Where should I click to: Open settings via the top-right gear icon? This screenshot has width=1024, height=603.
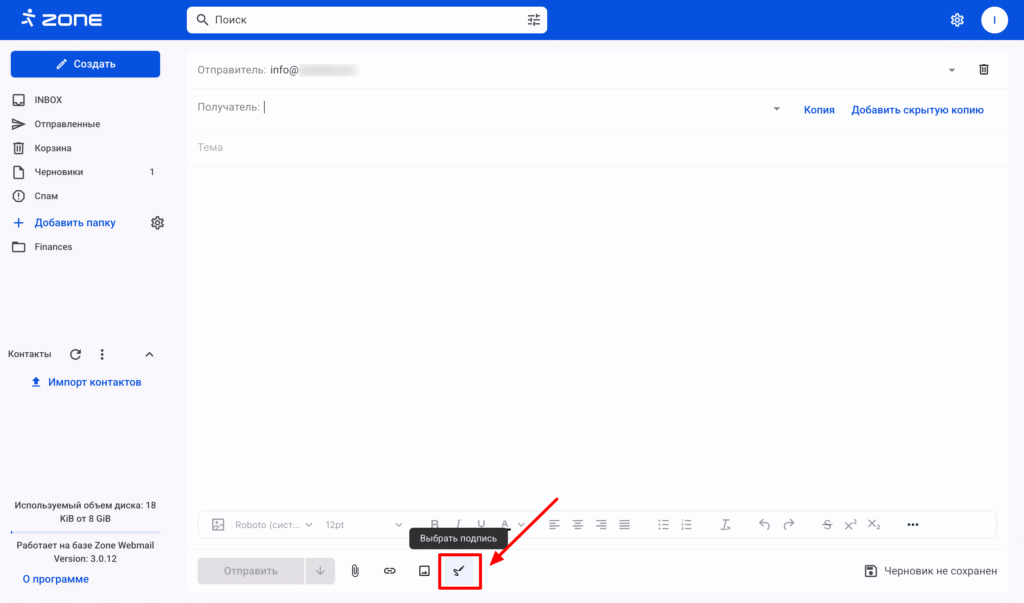(x=957, y=20)
